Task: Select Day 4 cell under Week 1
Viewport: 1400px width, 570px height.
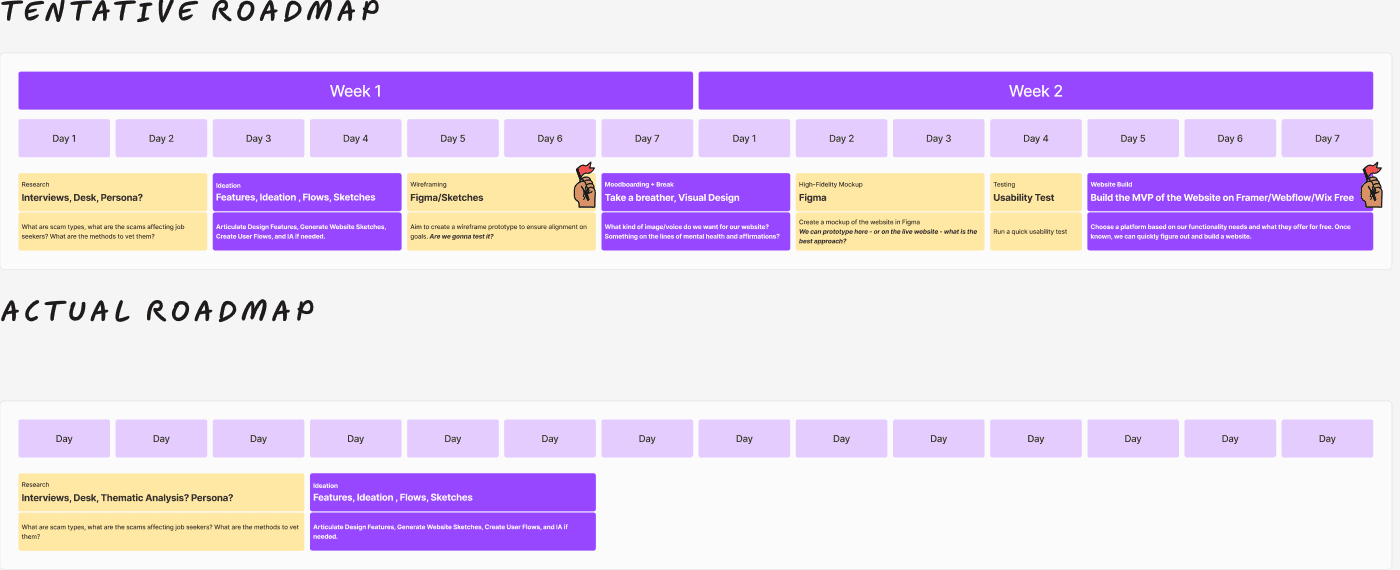Action: click(x=355, y=139)
